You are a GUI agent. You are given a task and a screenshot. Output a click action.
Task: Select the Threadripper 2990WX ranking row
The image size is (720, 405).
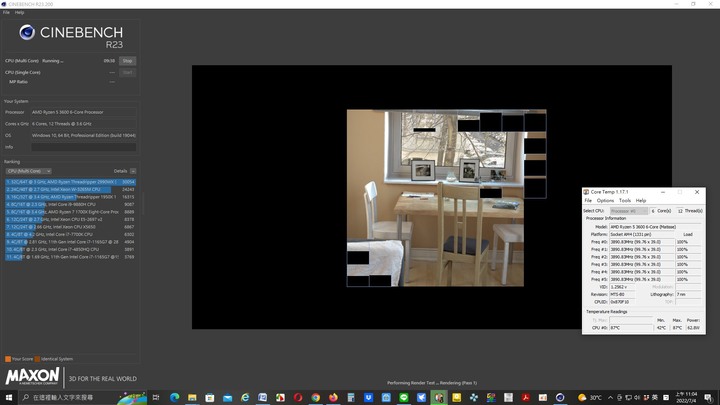(70, 182)
